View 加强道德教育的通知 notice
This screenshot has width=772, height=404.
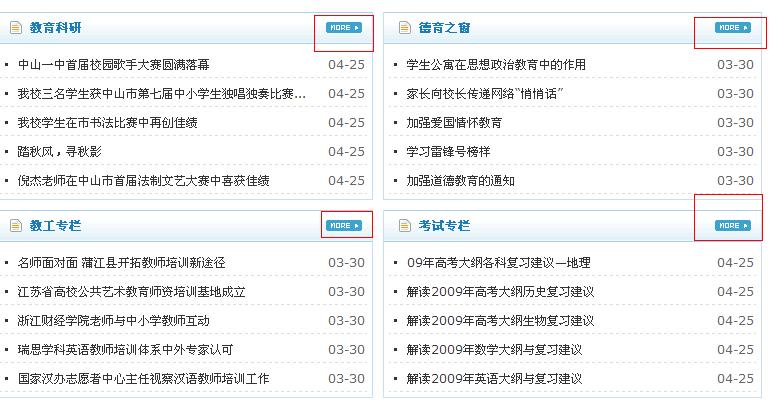(460, 181)
